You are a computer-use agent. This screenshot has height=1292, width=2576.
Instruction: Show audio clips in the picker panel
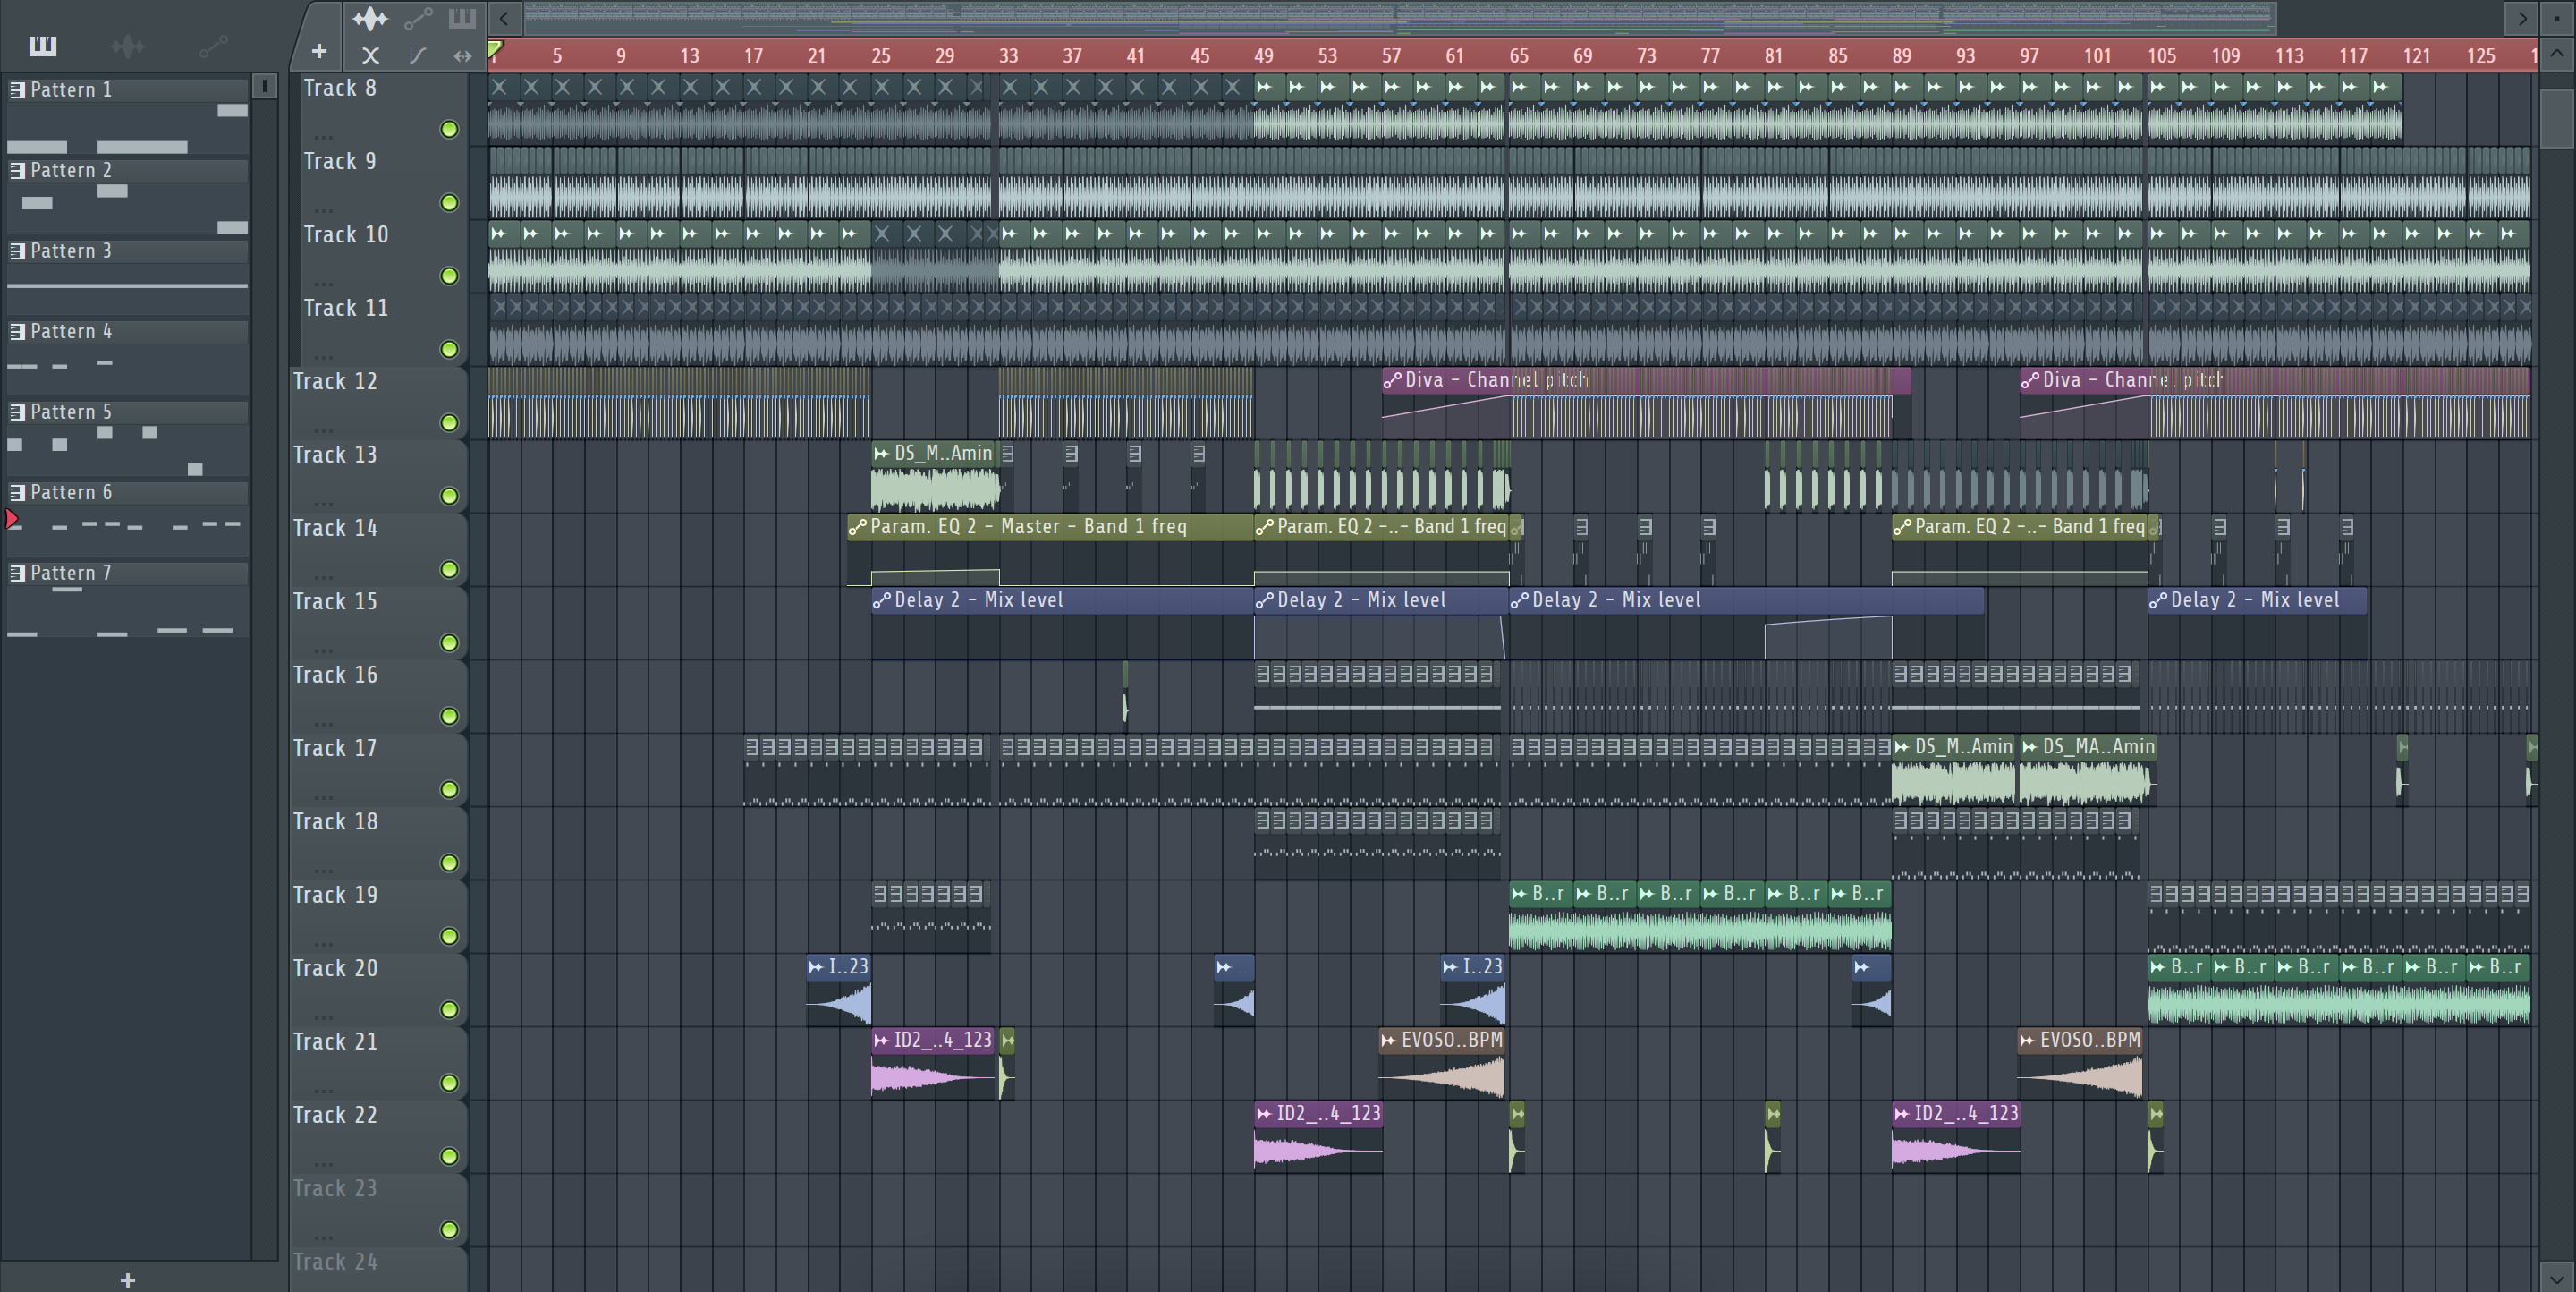pos(127,45)
